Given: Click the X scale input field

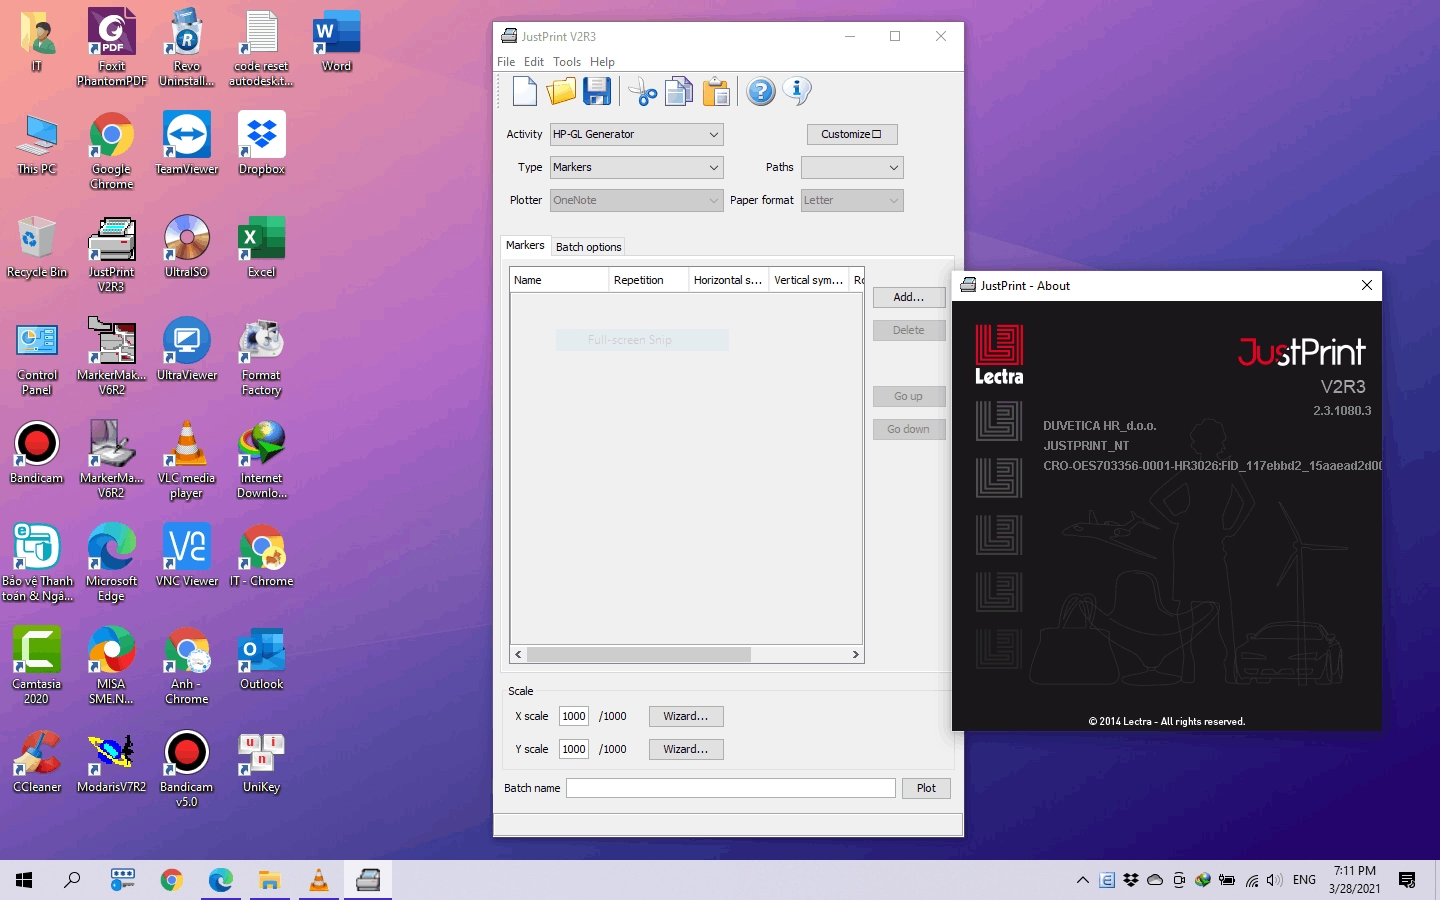Looking at the screenshot, I should (574, 716).
